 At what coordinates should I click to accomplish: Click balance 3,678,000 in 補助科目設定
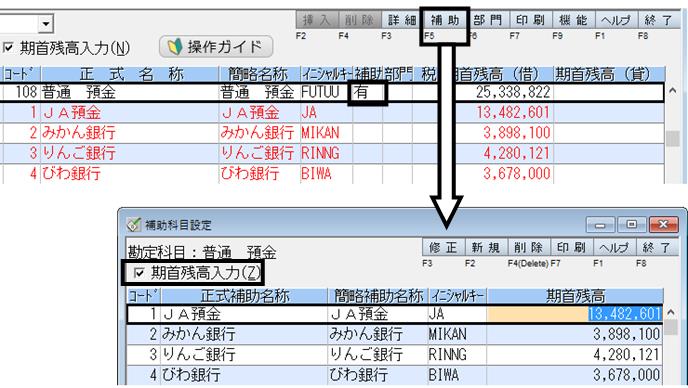[x=626, y=375]
